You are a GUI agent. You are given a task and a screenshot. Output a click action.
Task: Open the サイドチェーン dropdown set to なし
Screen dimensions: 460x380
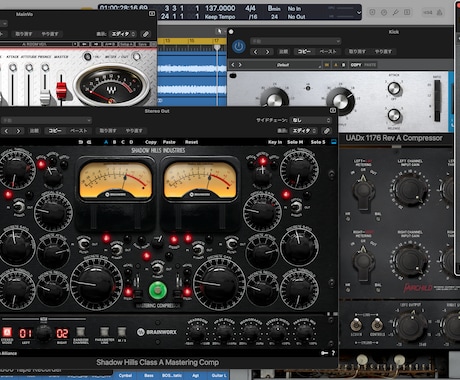[x=310, y=120]
